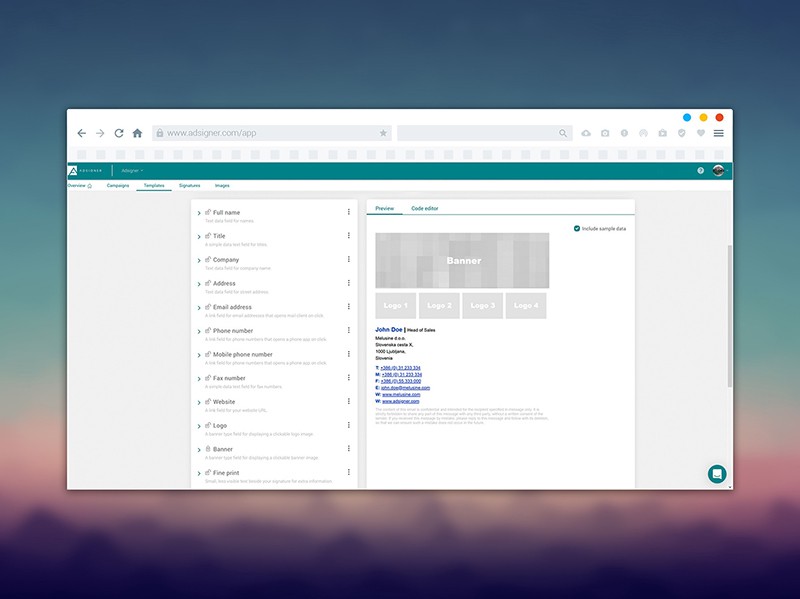Open three-dot menu for Company field
This screenshot has height=599, width=800.
[x=348, y=259]
